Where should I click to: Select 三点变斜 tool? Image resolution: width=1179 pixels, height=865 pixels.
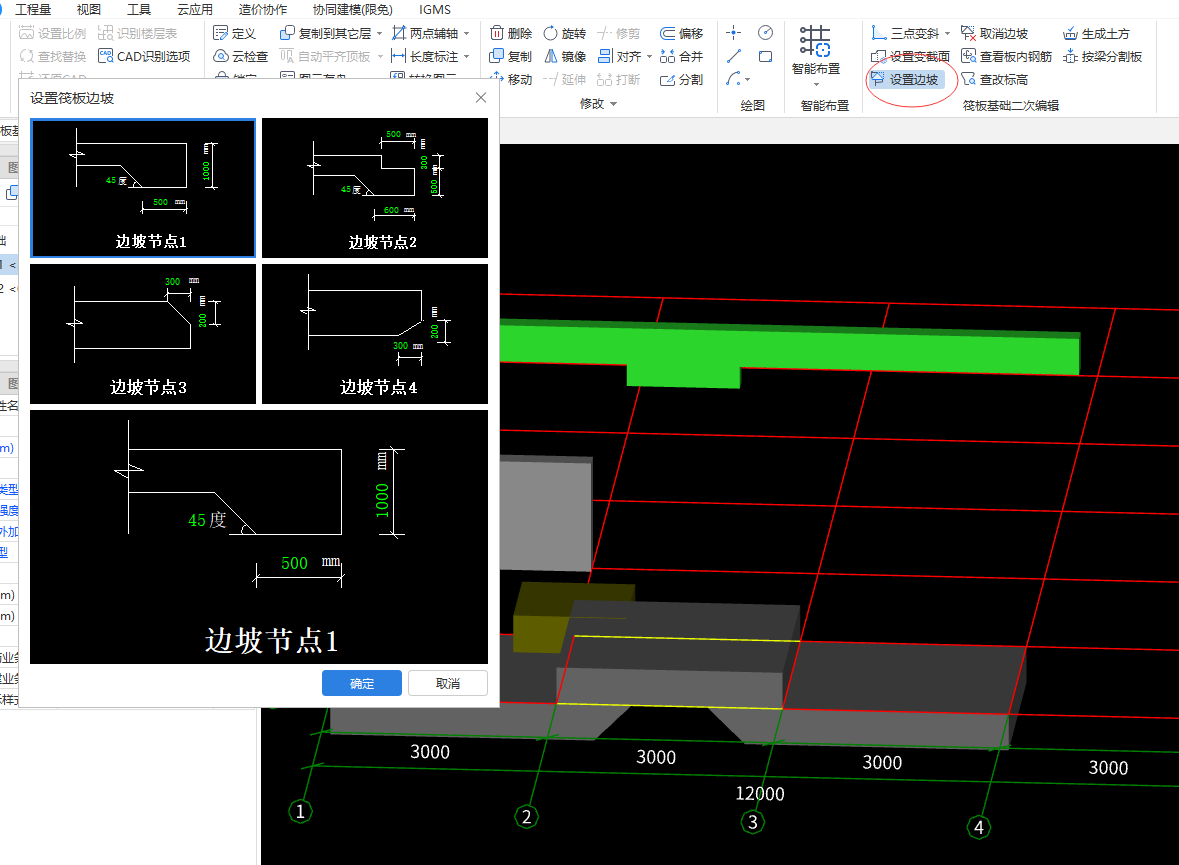click(905, 33)
